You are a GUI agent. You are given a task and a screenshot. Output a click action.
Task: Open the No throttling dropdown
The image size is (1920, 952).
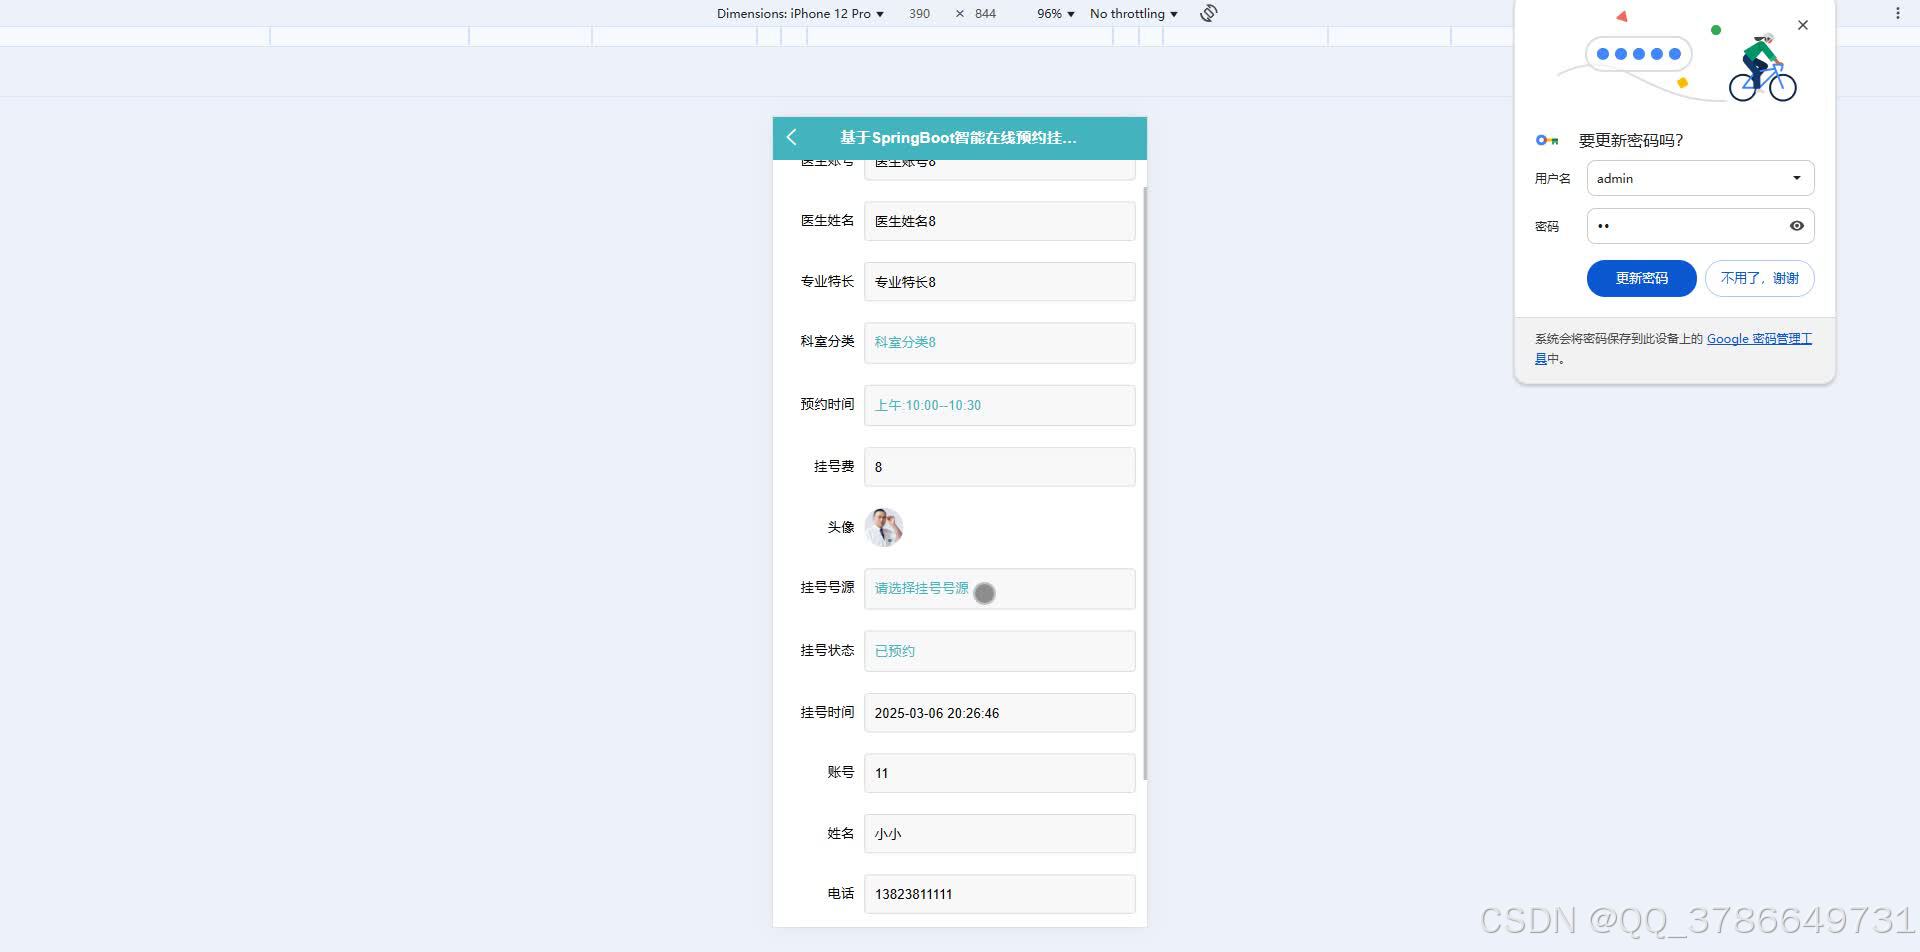pyautogui.click(x=1133, y=13)
